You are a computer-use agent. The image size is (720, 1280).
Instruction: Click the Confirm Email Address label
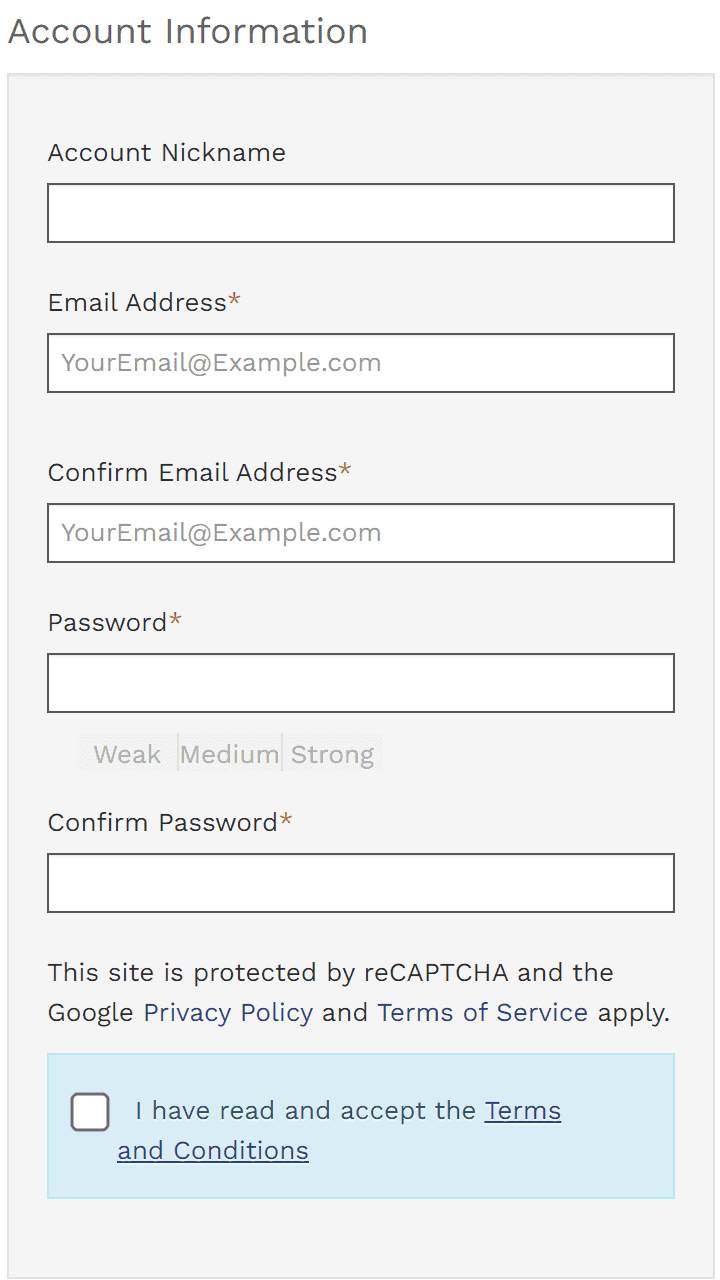click(192, 473)
